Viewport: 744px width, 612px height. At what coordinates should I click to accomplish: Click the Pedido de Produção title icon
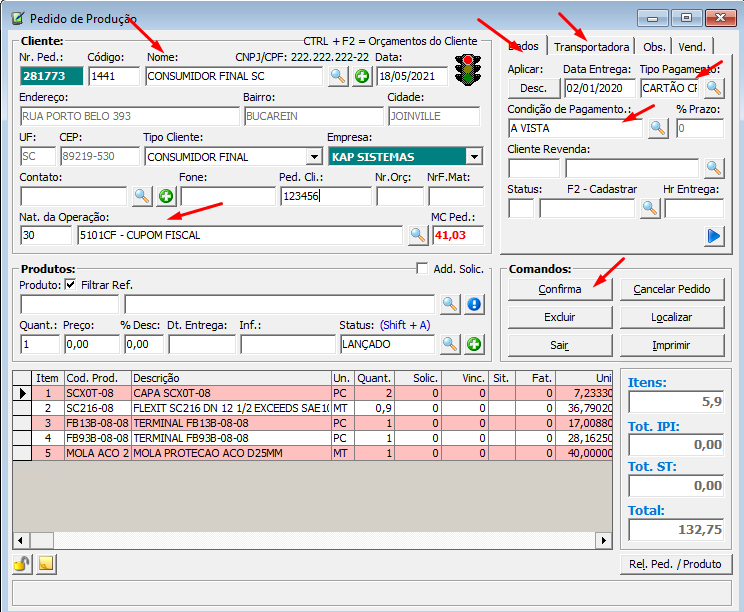coord(18,19)
